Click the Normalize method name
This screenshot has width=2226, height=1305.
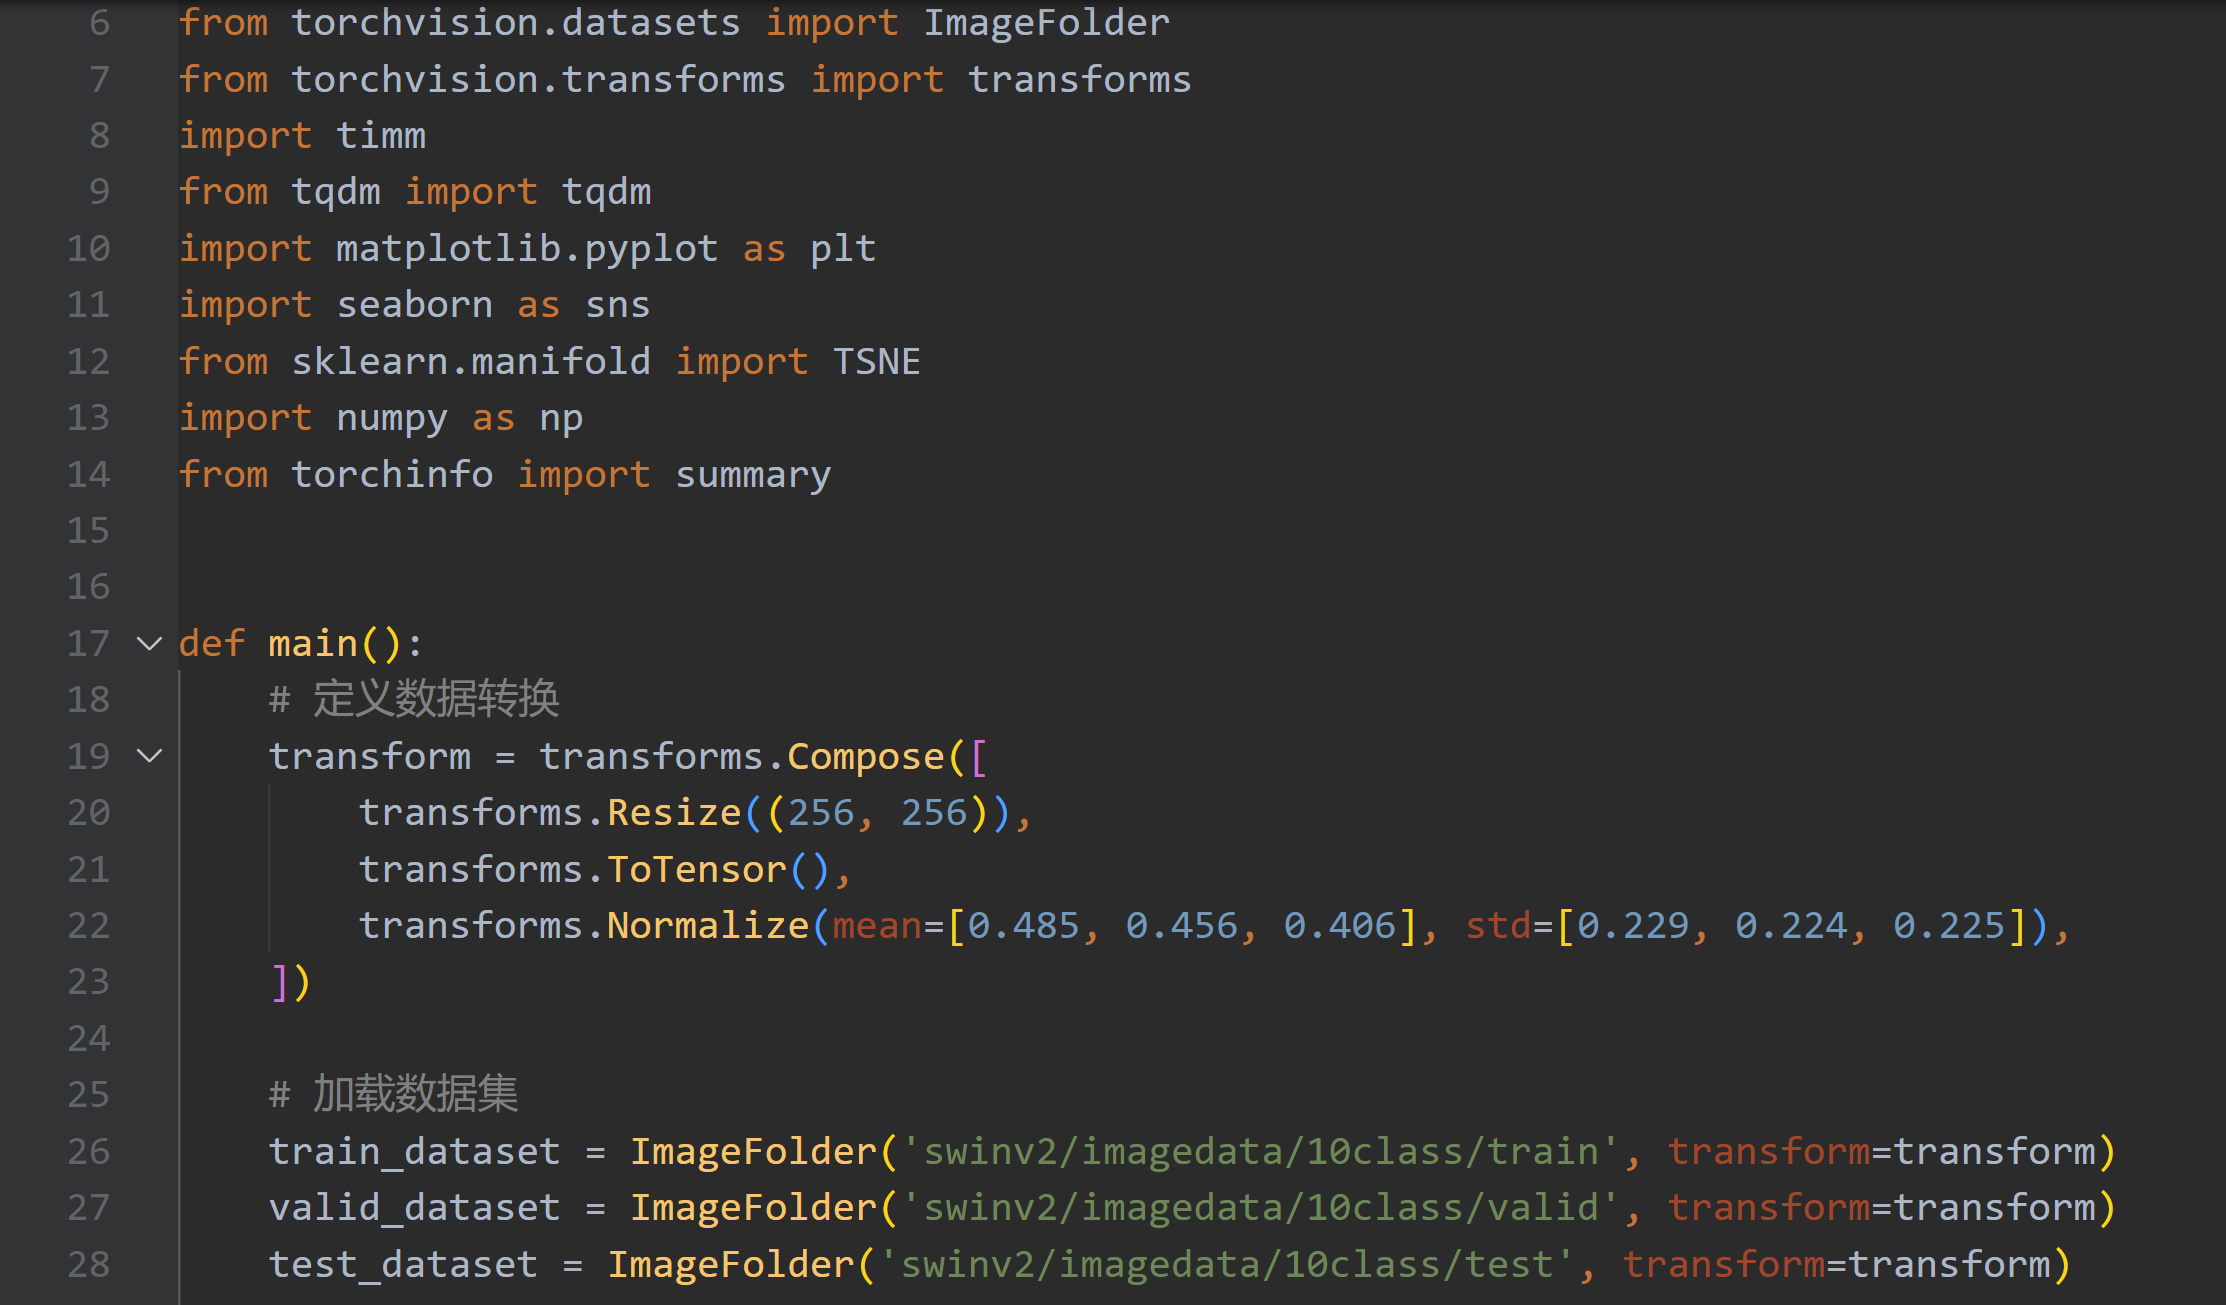coord(707,925)
